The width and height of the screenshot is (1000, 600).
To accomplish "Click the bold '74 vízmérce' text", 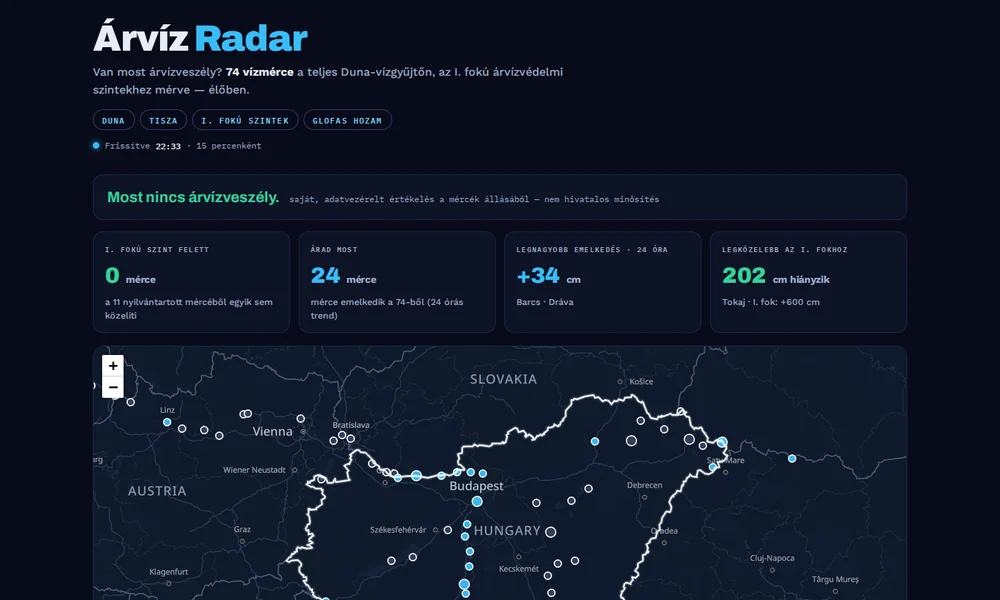I will click(260, 72).
